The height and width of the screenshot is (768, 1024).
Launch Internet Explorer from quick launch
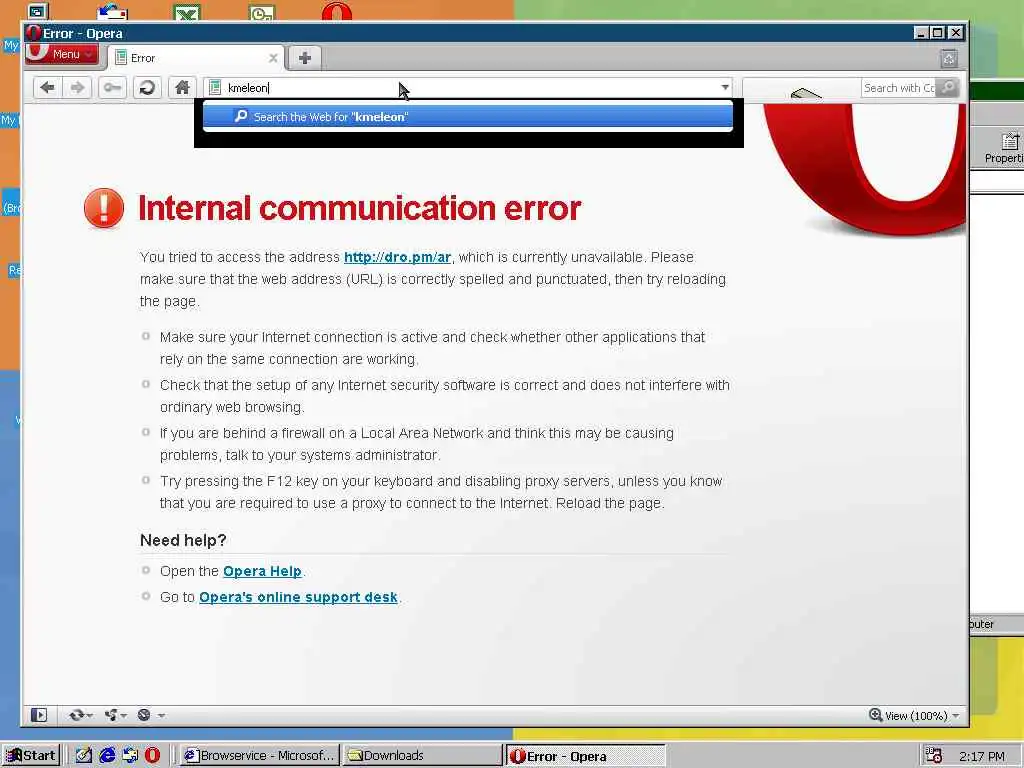click(x=107, y=756)
